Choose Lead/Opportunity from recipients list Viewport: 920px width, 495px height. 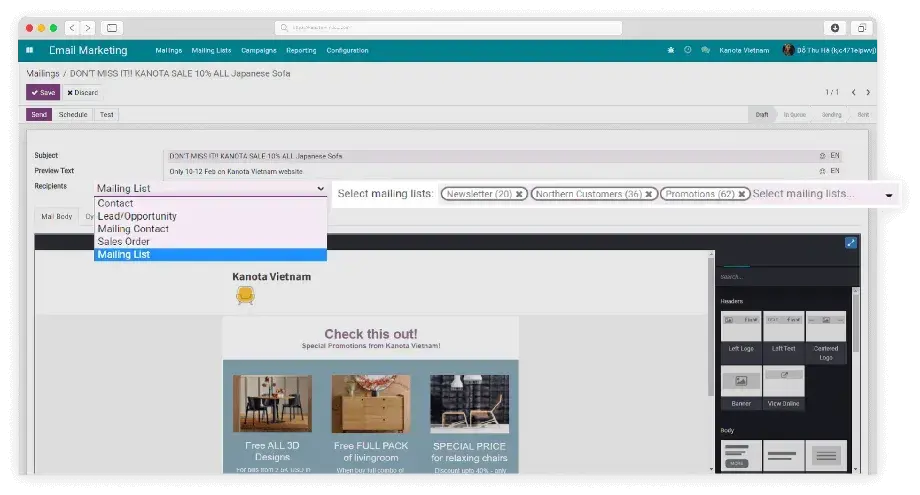click(x=137, y=216)
